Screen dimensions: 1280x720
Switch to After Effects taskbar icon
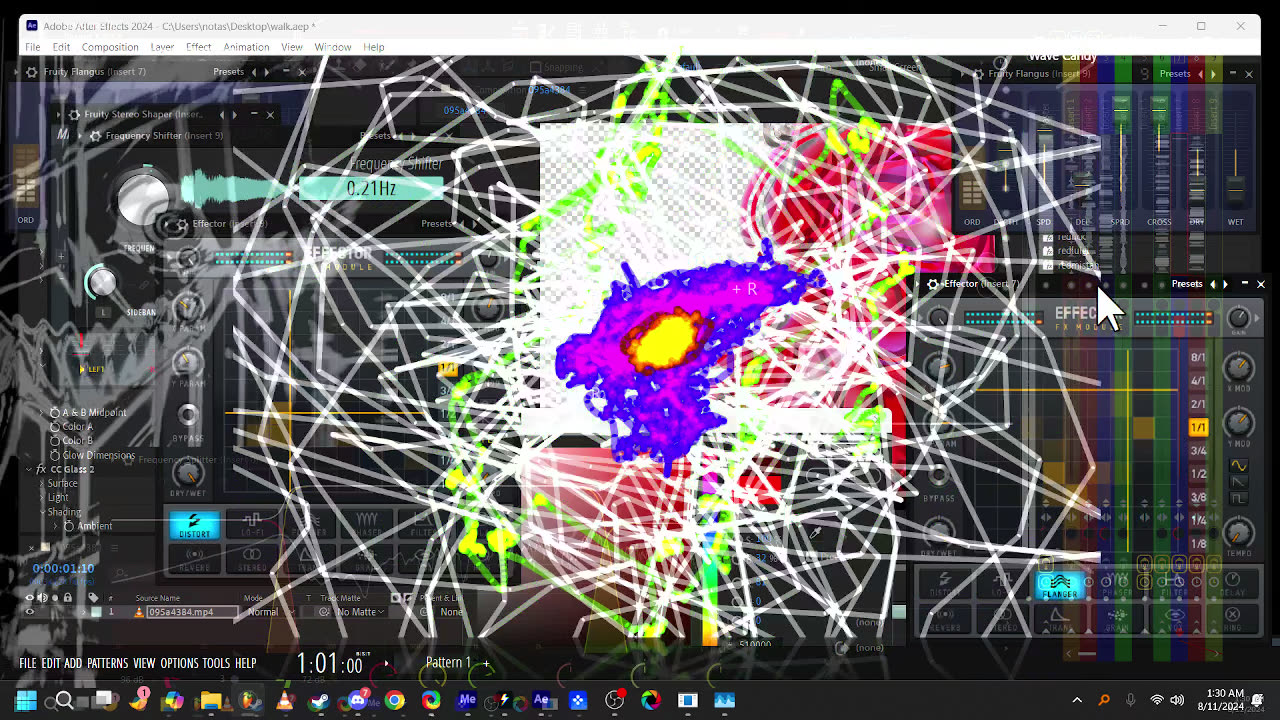pyautogui.click(x=541, y=700)
